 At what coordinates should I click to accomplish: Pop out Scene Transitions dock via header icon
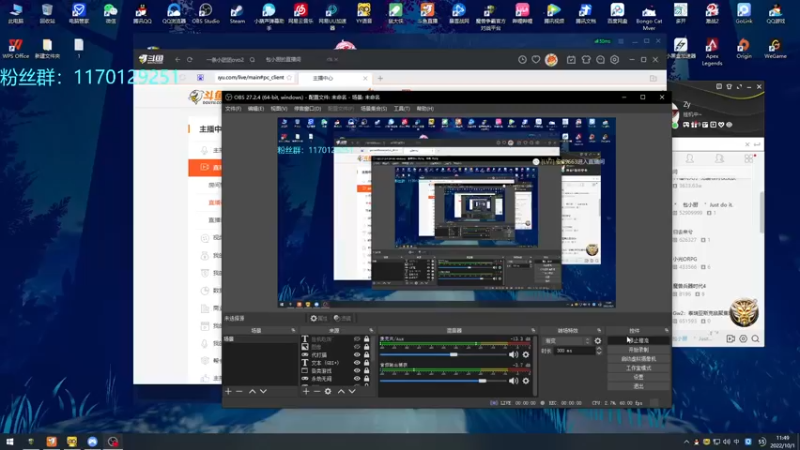599,331
